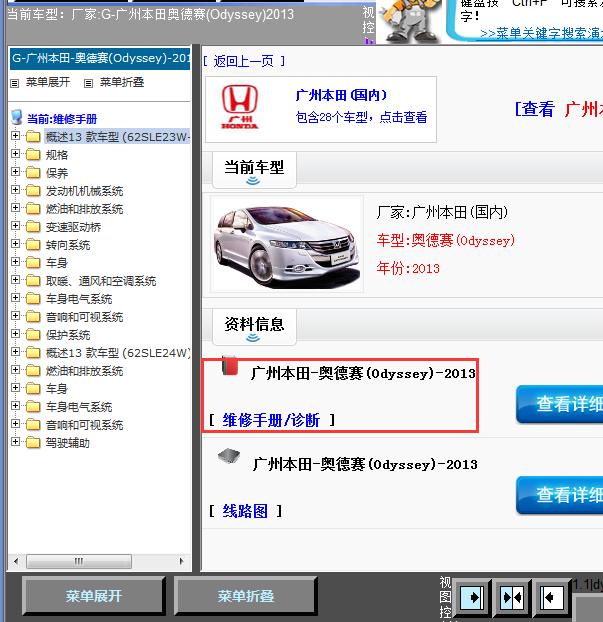603x622 pixels.
Task: Open the 资料信息 tab
Action: pyautogui.click(x=254, y=326)
